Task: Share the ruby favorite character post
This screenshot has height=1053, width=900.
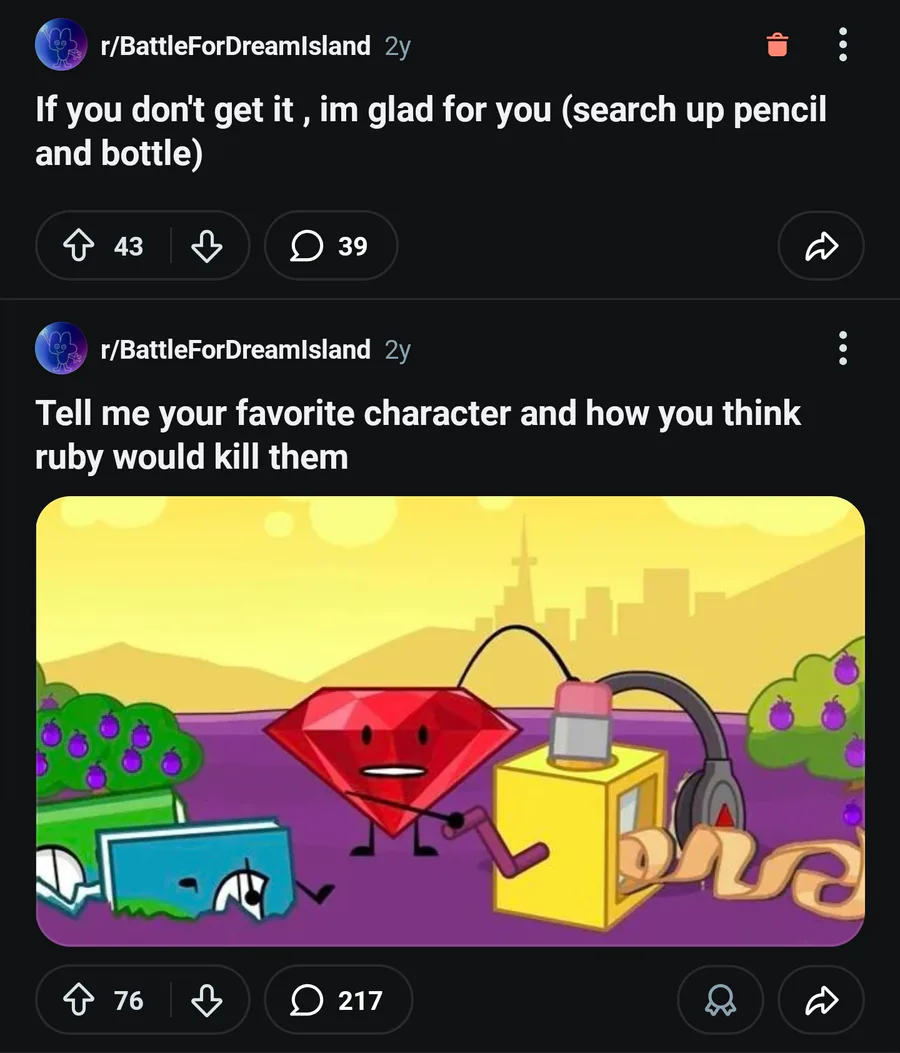Action: pos(820,1000)
